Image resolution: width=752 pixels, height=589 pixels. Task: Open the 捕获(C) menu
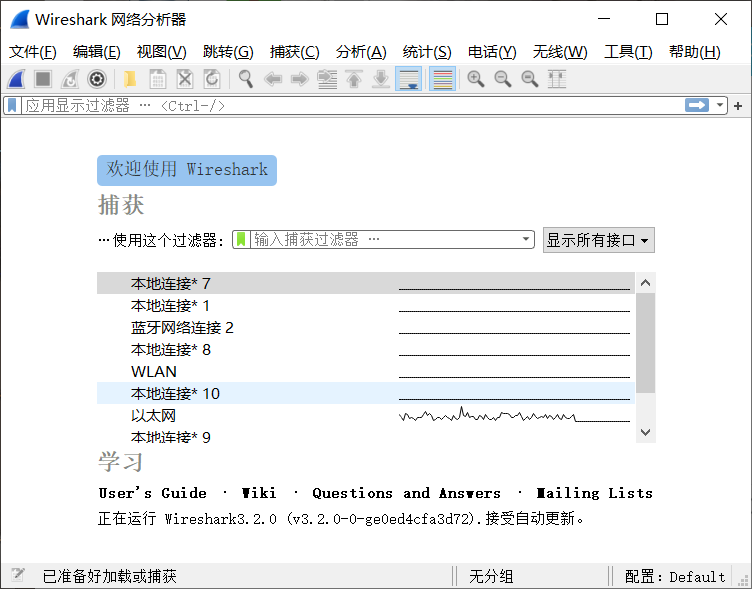[294, 52]
